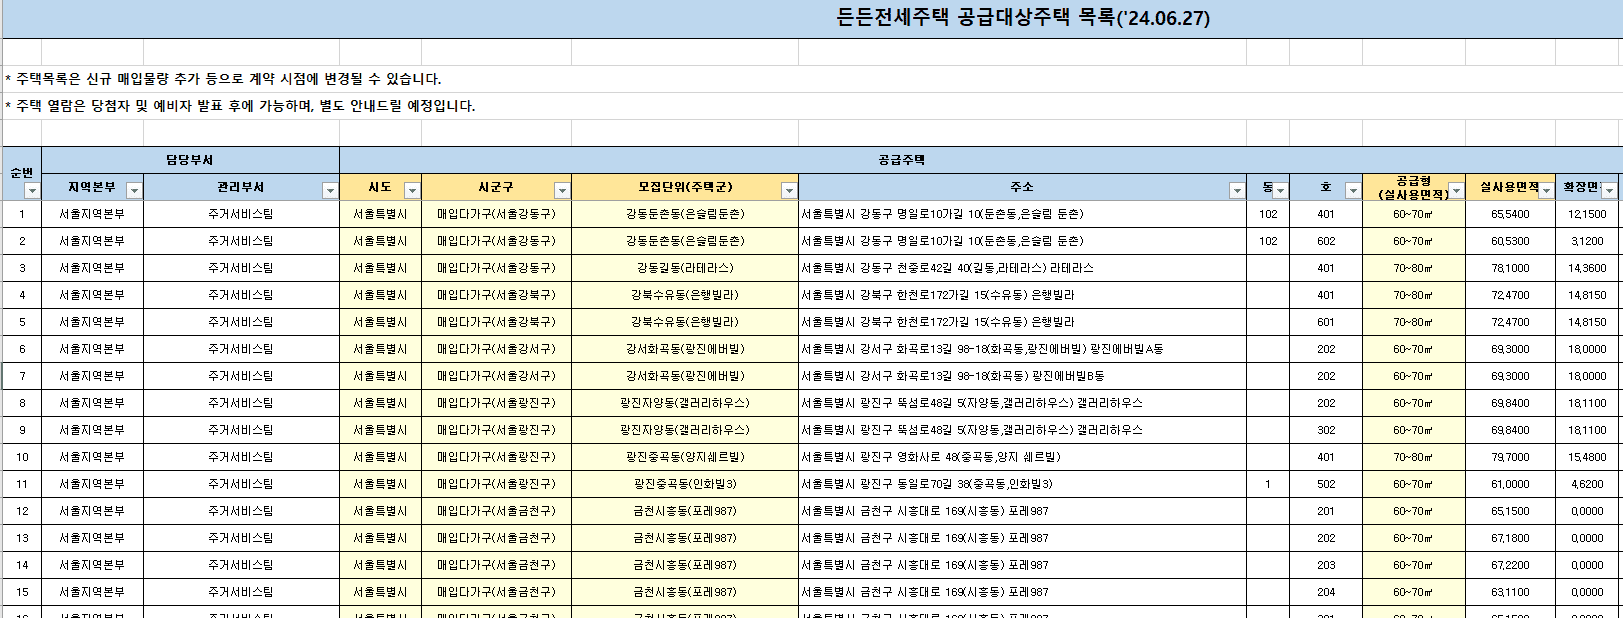The height and width of the screenshot is (618, 1623).
Task: Select the title cell 든든전세주택 공급대상주택 목록
Action: pos(1022,19)
